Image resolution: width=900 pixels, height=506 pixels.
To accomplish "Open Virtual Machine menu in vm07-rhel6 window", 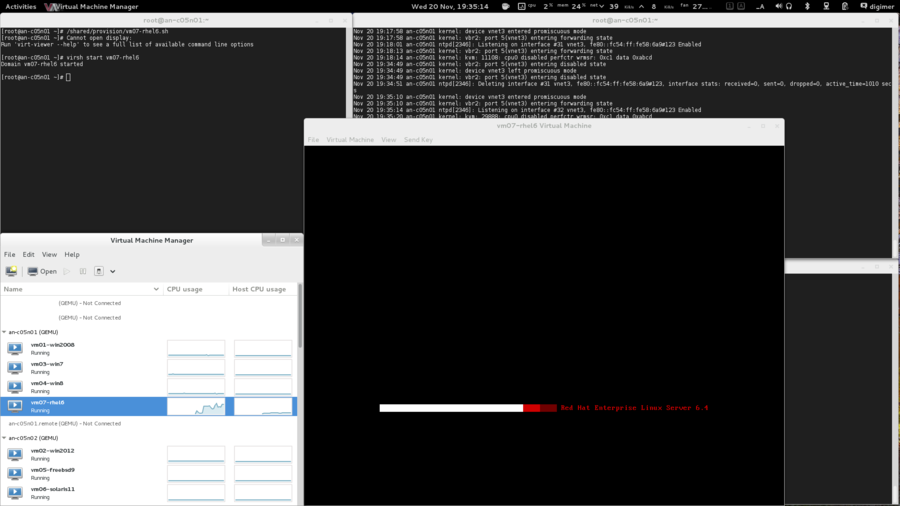I will tap(350, 139).
